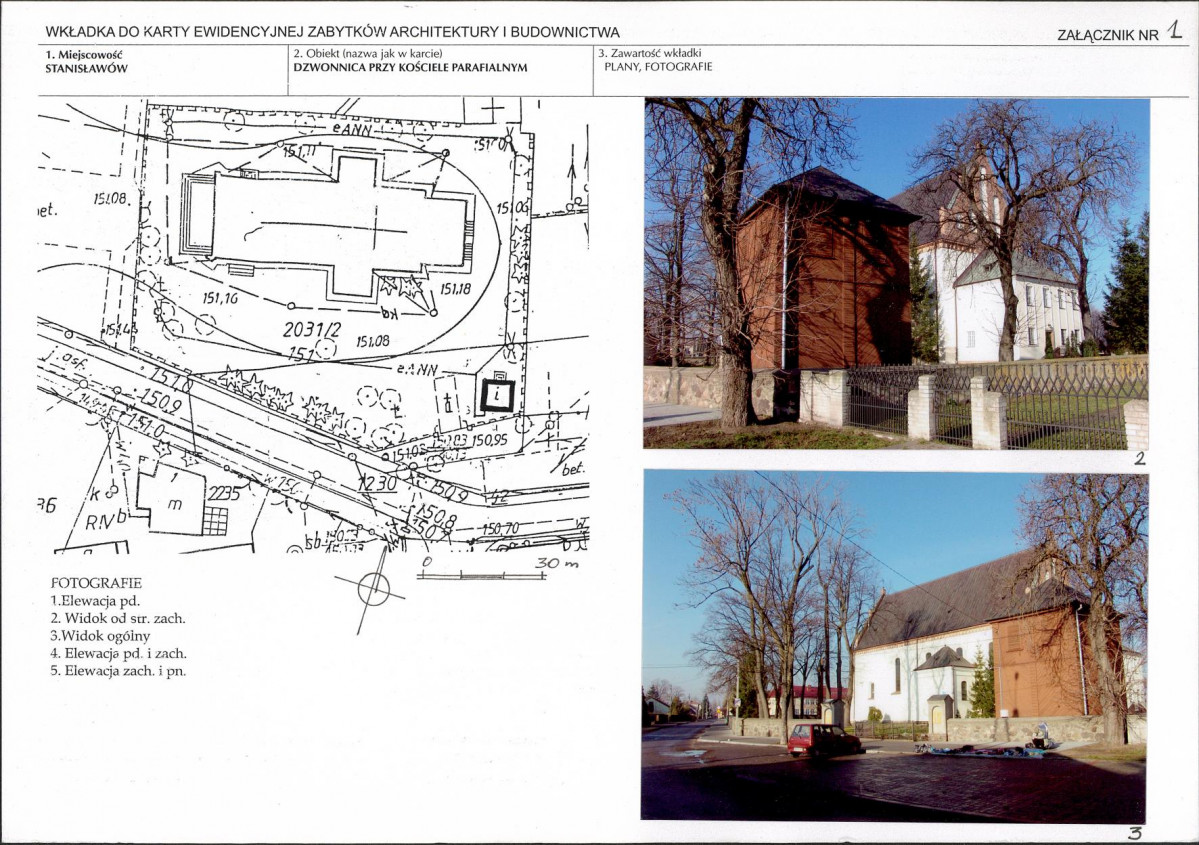Click the 'eANN' label at the top of the map
Image resolution: width=1199 pixels, height=845 pixels.
coord(353,130)
